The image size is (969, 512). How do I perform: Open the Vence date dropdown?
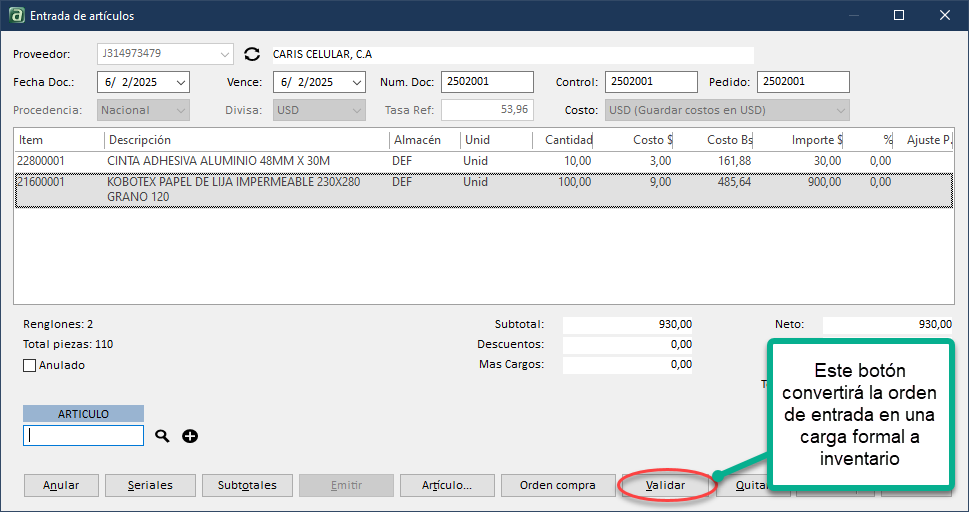pos(356,82)
